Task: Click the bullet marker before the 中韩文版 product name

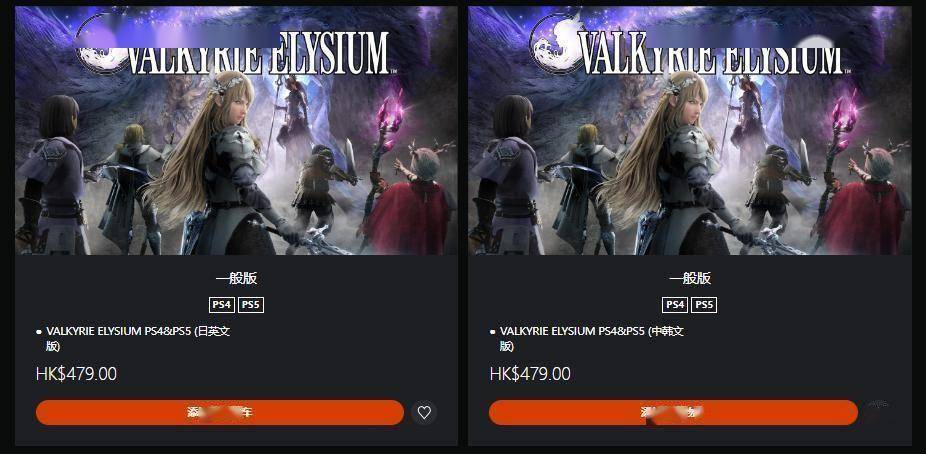Action: click(x=493, y=332)
